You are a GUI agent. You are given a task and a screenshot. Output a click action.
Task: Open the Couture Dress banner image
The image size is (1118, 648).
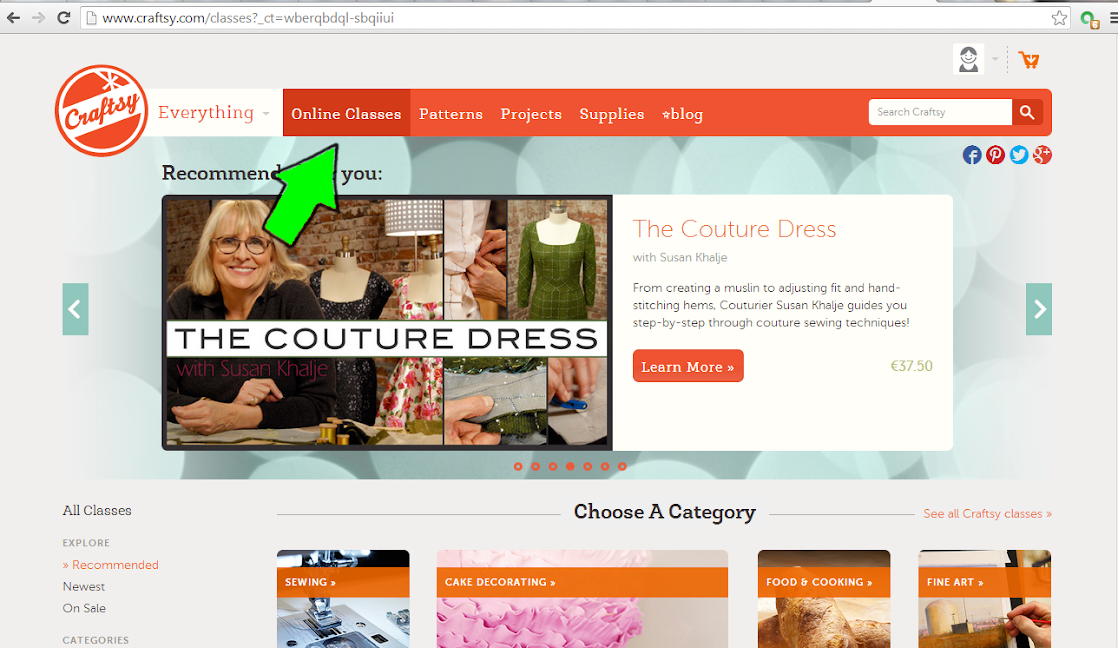tap(387, 322)
